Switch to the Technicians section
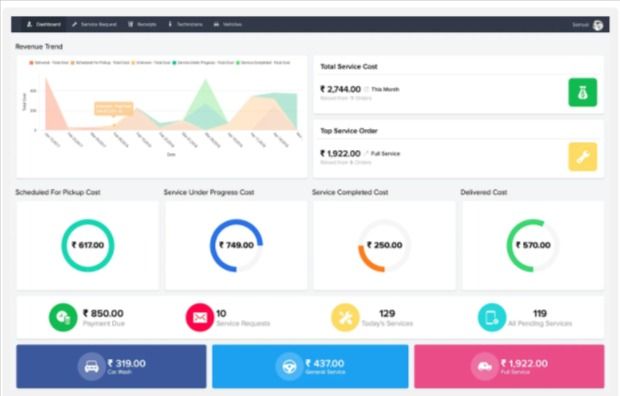This screenshot has height=396, width=620. point(185,25)
